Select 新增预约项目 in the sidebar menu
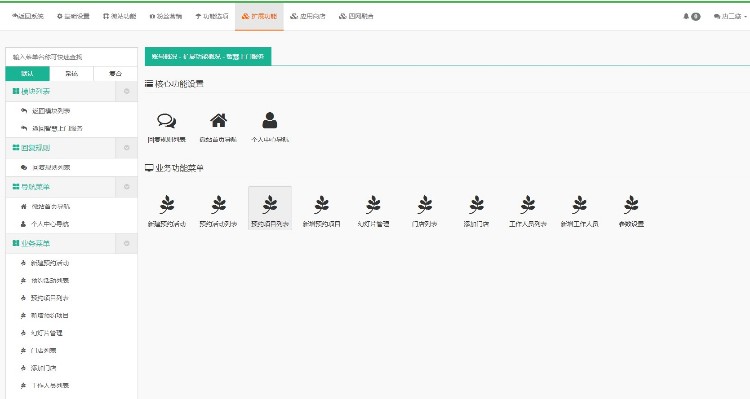The width and height of the screenshot is (750, 399). tap(50, 315)
